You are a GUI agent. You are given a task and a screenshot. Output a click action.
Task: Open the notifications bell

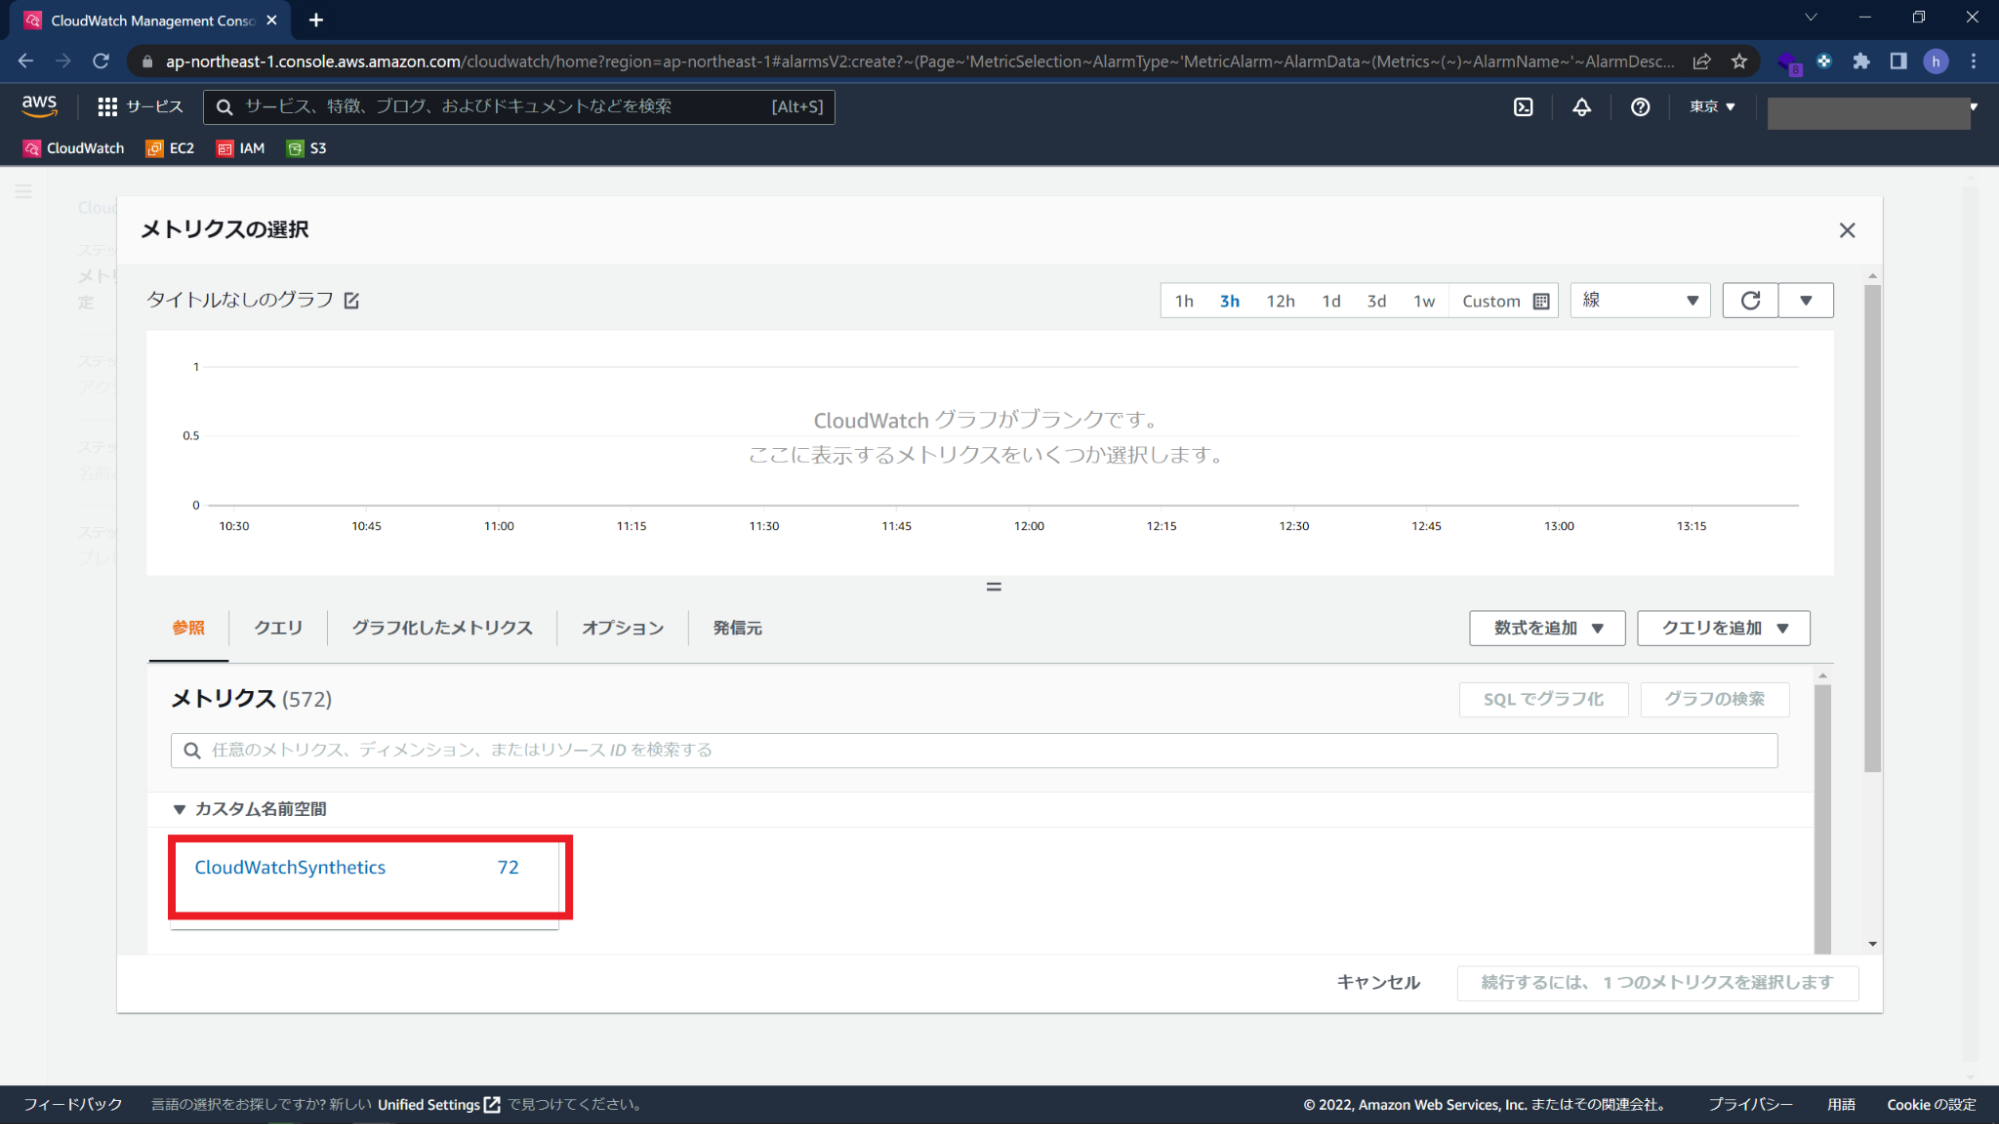(1582, 107)
